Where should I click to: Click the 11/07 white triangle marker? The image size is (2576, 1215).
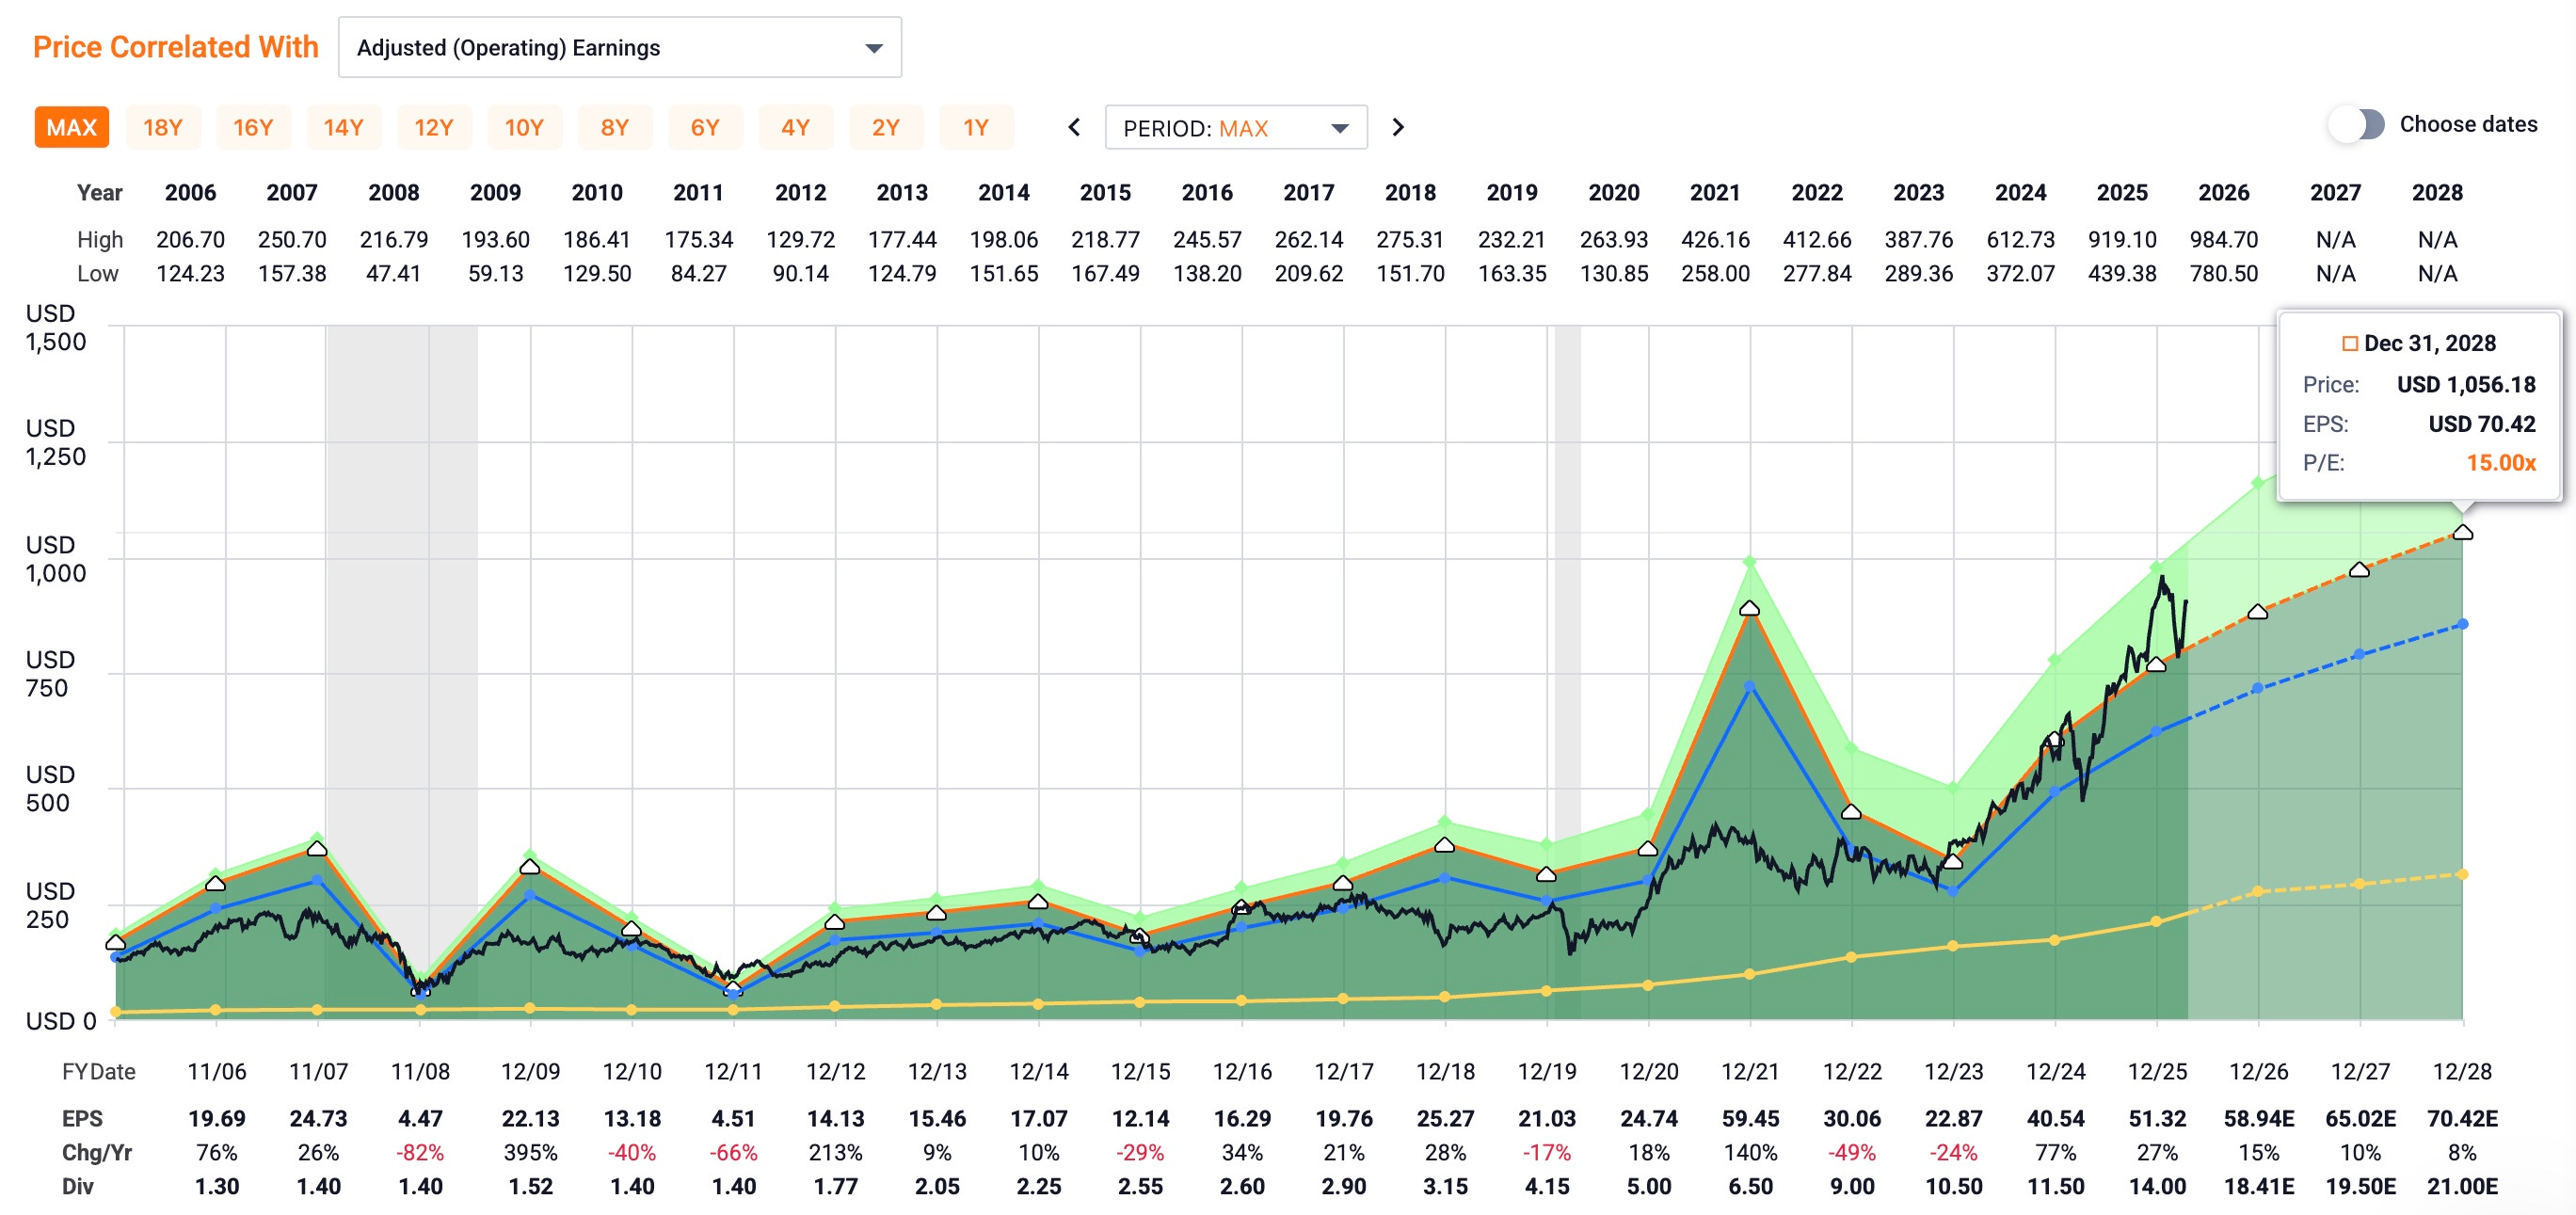(317, 848)
